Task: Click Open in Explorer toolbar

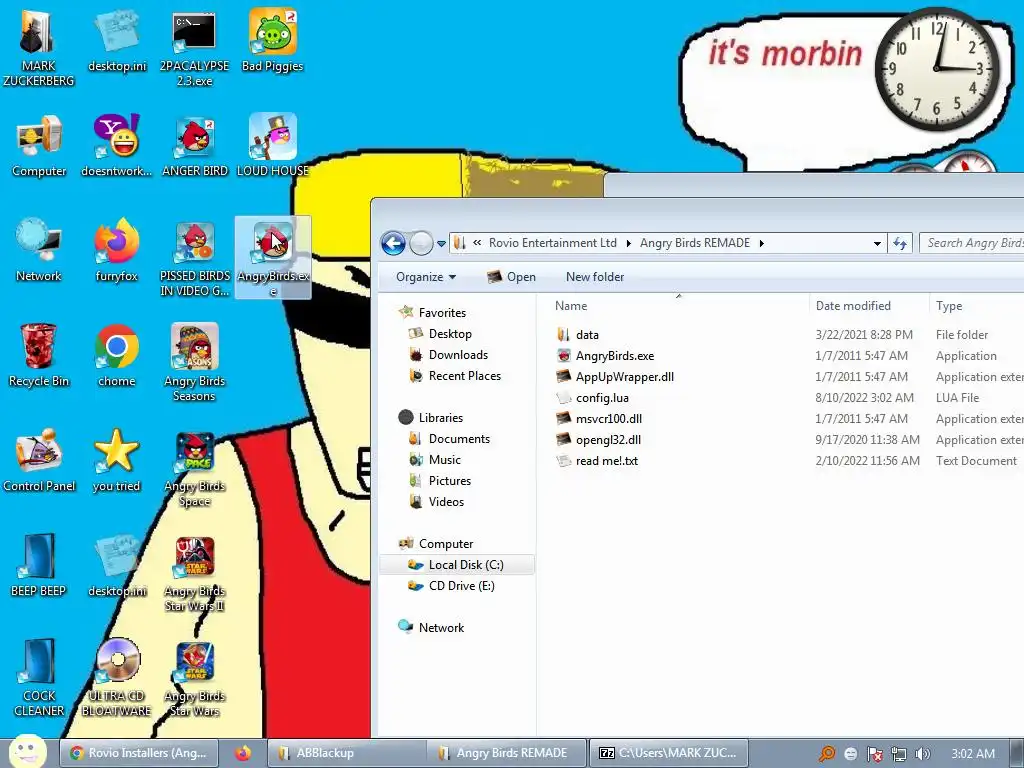Action: click(x=511, y=277)
